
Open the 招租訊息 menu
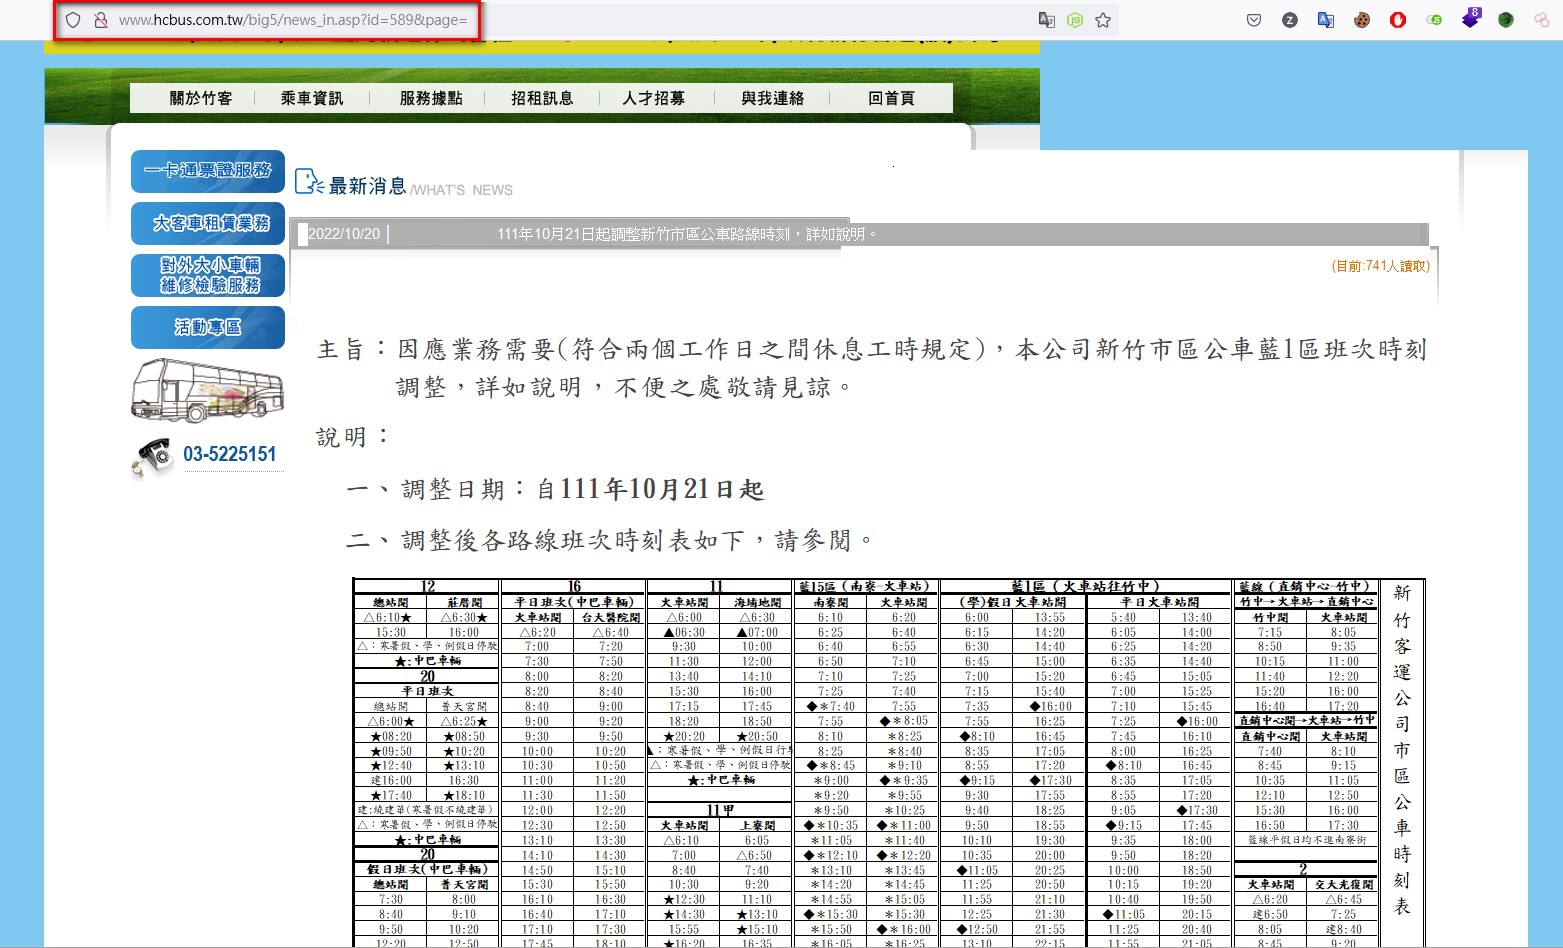coord(542,98)
